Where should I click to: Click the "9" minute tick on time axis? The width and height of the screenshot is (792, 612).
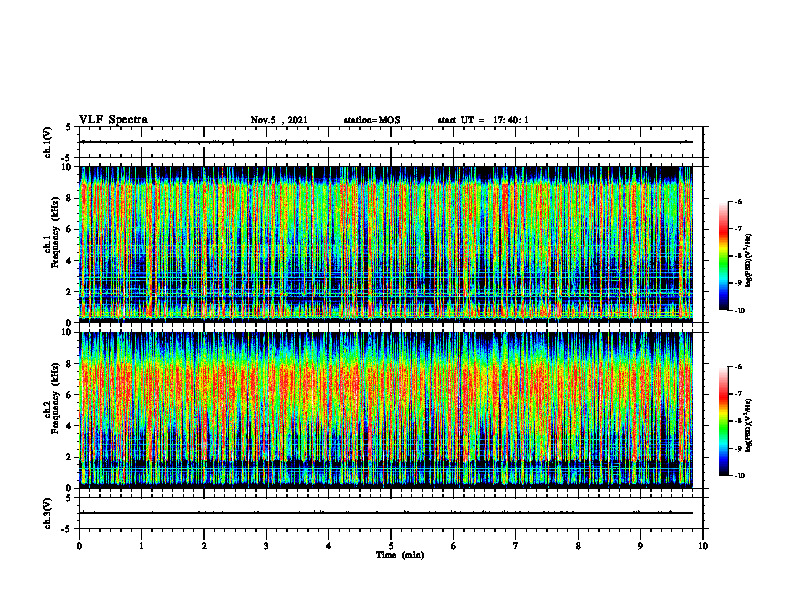coord(640,546)
